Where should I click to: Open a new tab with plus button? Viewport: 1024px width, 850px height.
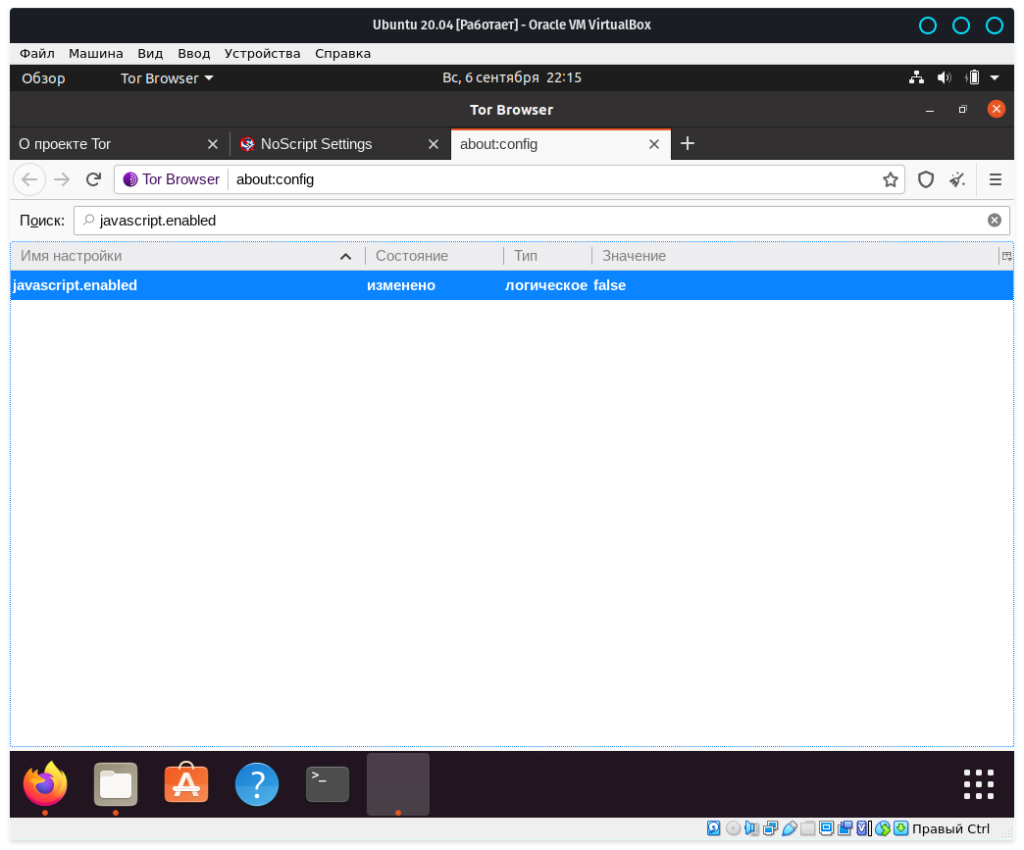(x=687, y=144)
